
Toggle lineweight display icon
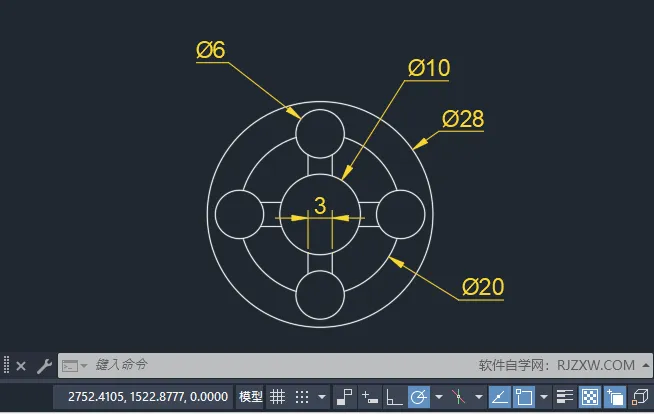pyautogui.click(x=565, y=397)
